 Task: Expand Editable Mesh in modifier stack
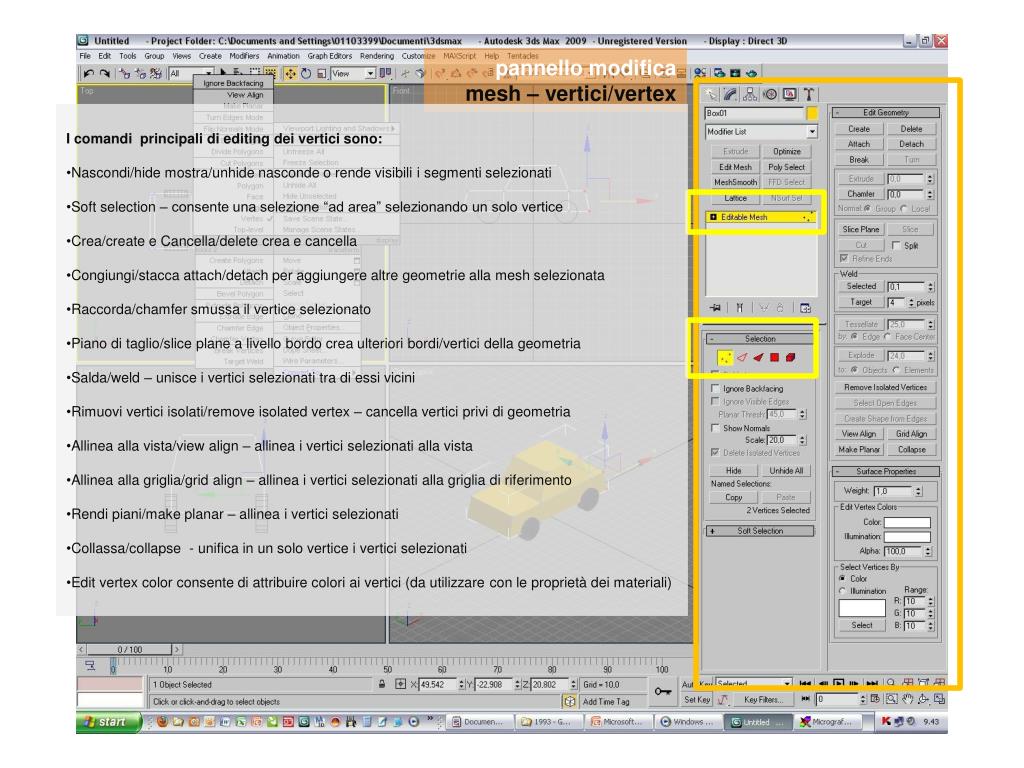click(714, 217)
